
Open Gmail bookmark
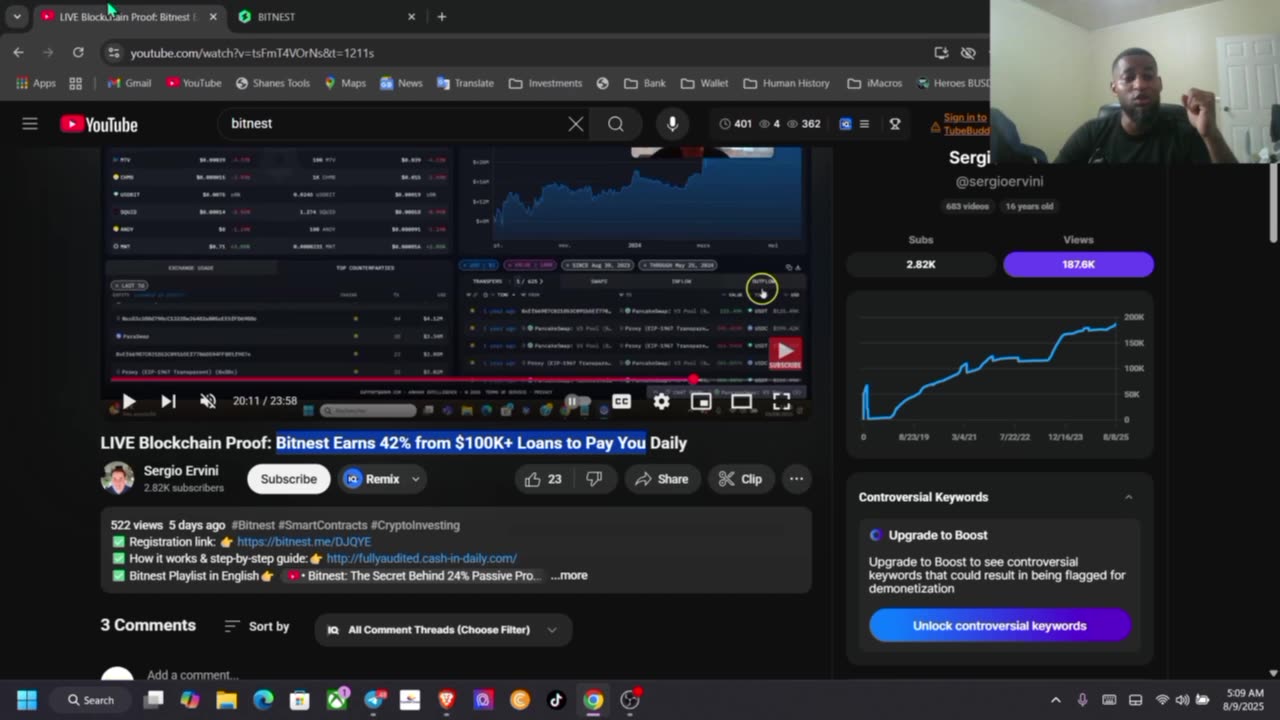coord(129,83)
